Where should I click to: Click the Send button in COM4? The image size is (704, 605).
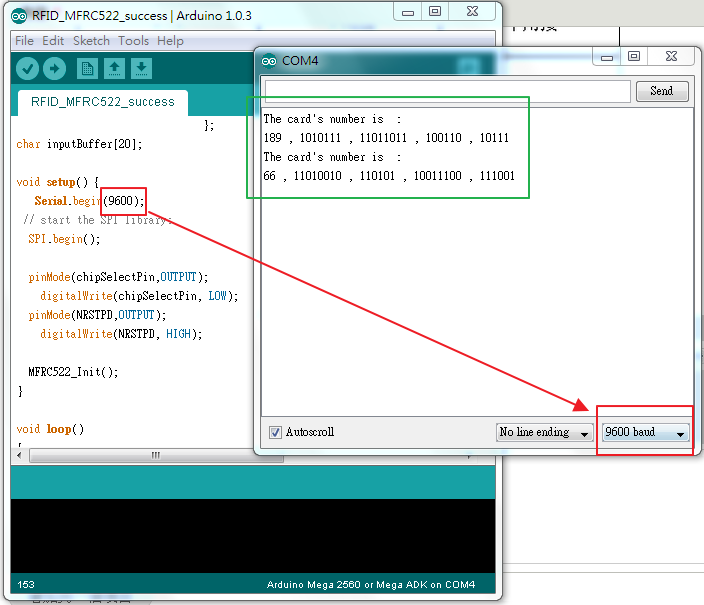coord(662,91)
